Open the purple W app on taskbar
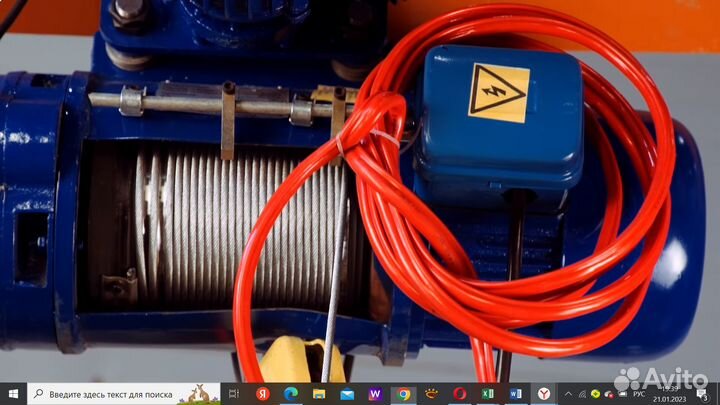The height and width of the screenshot is (405, 720). coord(375,394)
